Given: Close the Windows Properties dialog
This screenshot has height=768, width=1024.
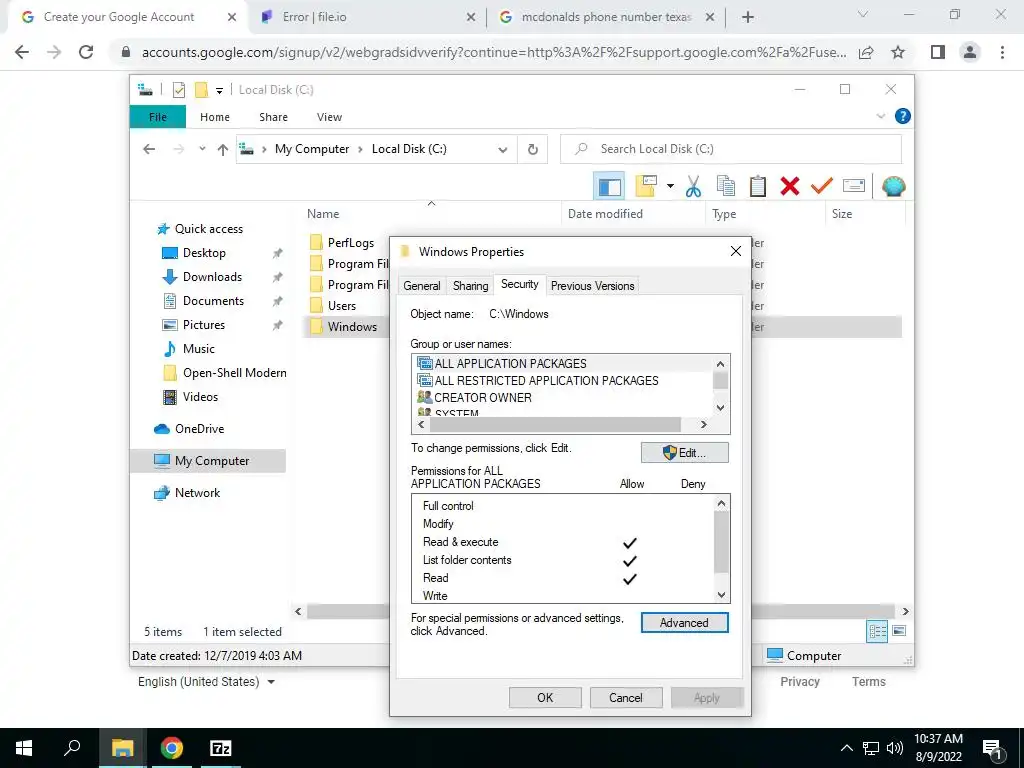Looking at the screenshot, I should coord(735,251).
